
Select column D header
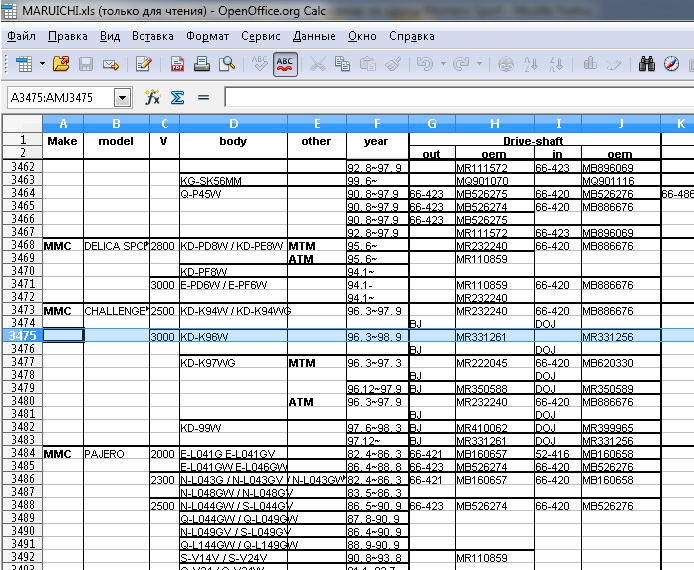(x=233, y=124)
